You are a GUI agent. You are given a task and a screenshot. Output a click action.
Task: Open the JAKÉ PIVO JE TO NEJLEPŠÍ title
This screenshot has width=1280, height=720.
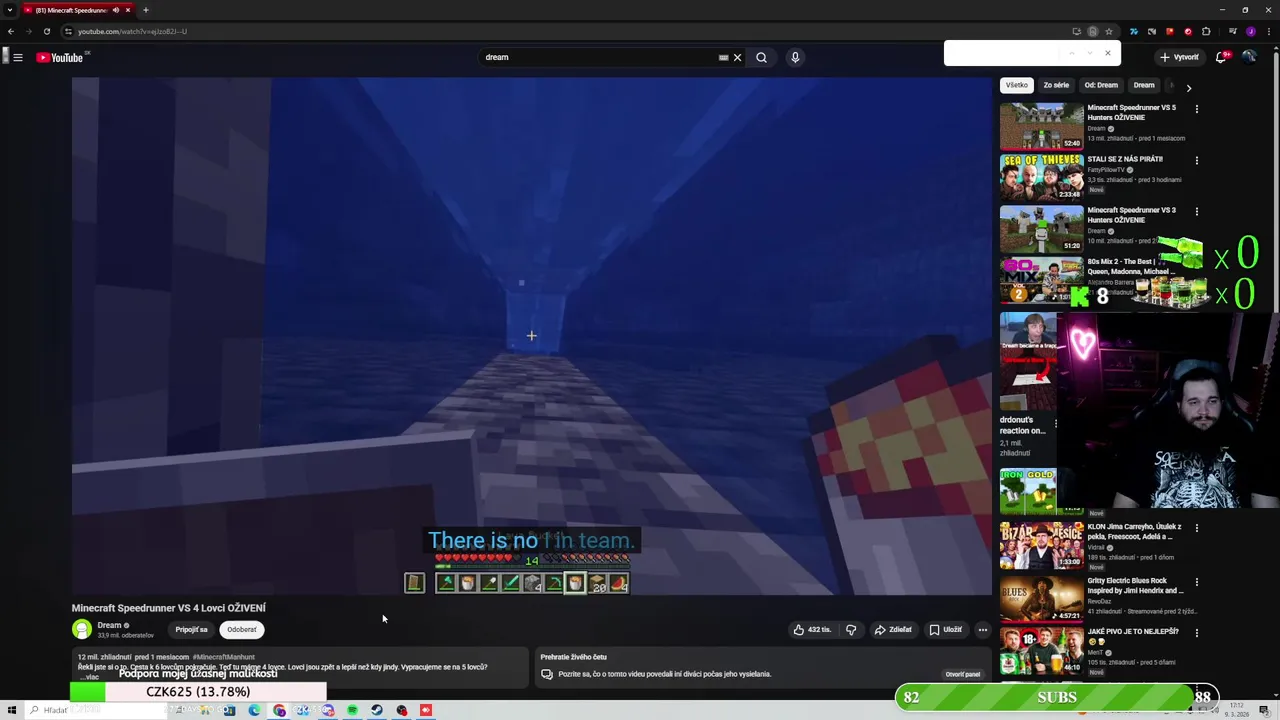[x=1133, y=632]
